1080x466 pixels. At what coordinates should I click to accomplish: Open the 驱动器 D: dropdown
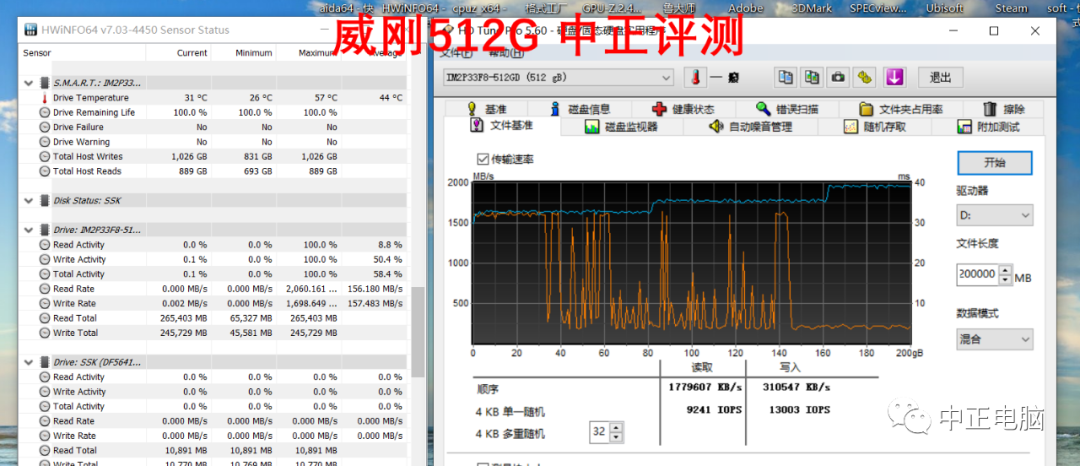pos(995,215)
